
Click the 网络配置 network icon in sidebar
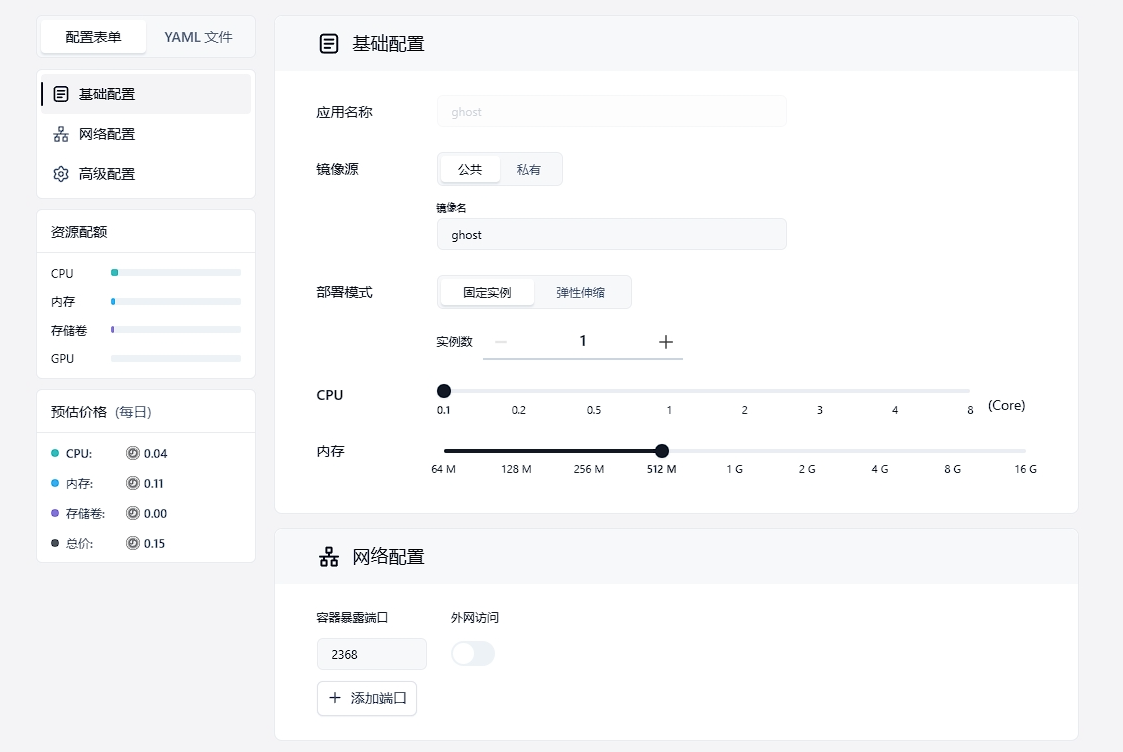(x=61, y=134)
